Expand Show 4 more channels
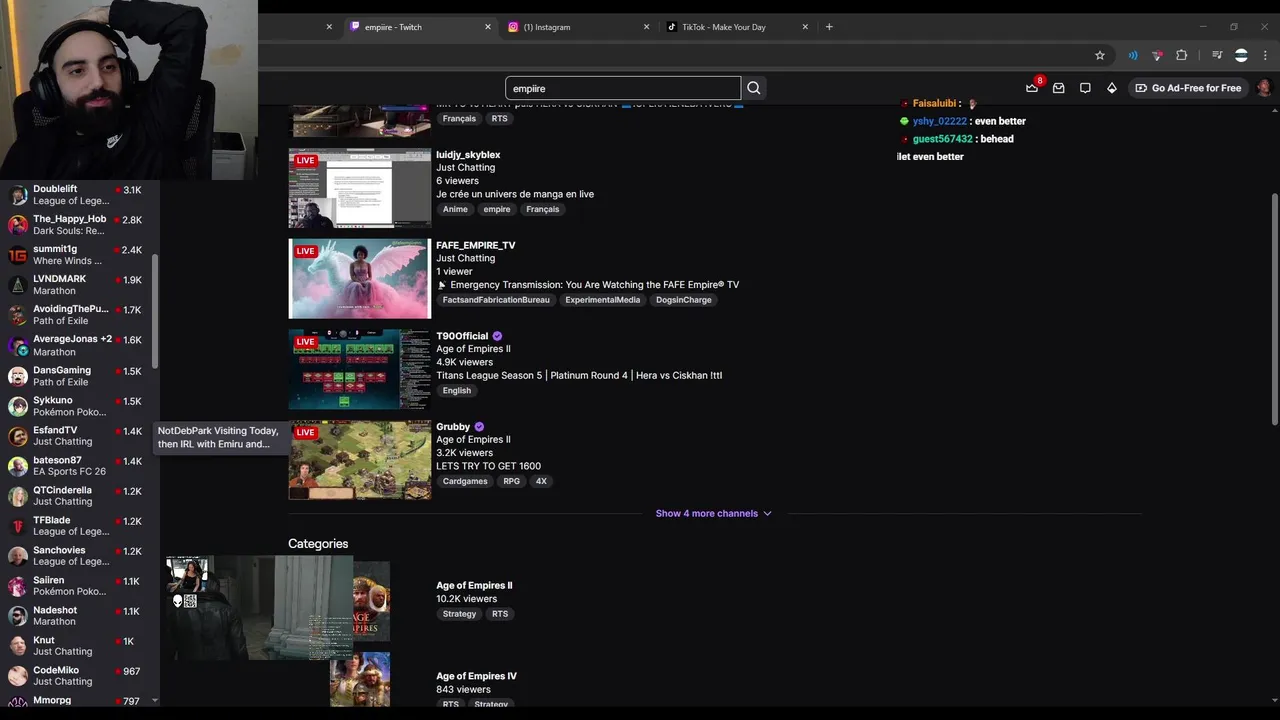 pyautogui.click(x=714, y=513)
